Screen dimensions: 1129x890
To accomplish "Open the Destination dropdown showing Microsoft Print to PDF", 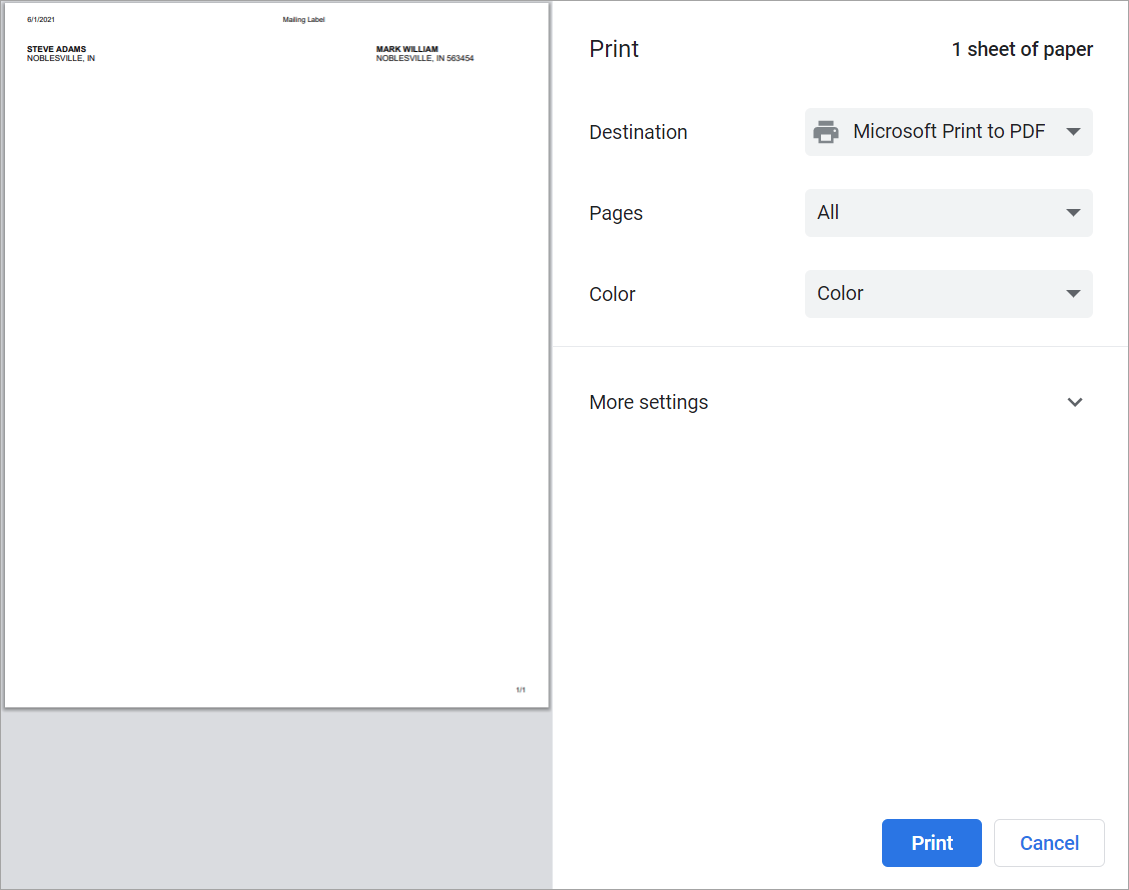I will coord(948,132).
